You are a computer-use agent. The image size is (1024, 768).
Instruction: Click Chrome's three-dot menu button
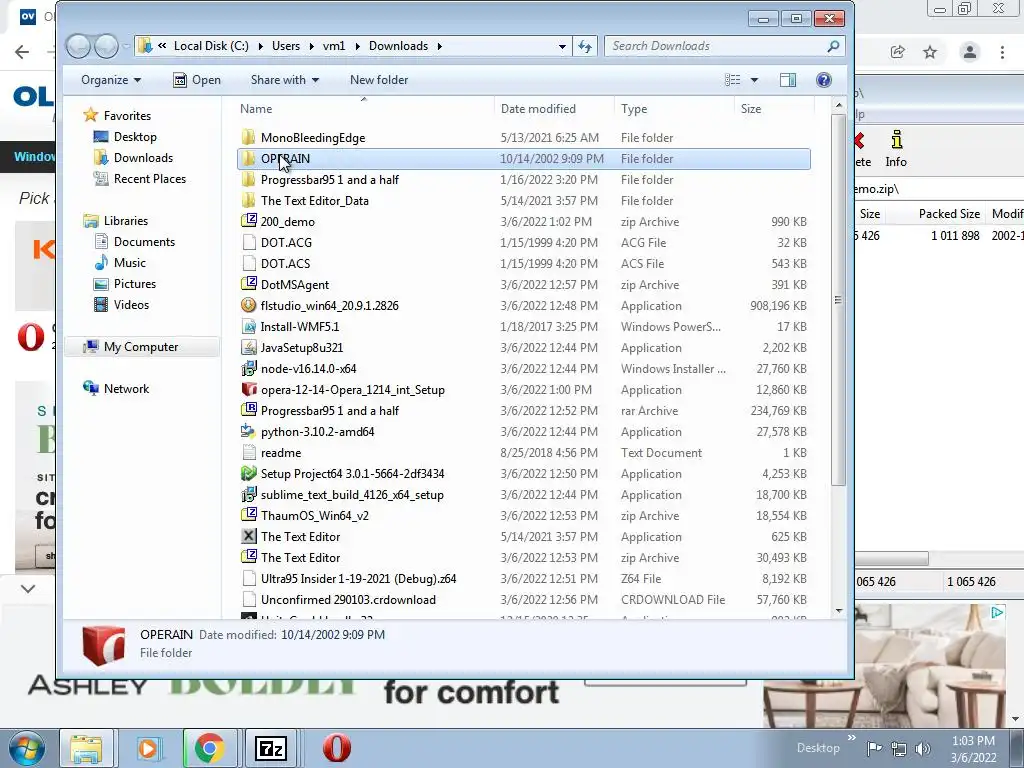[x=1002, y=52]
